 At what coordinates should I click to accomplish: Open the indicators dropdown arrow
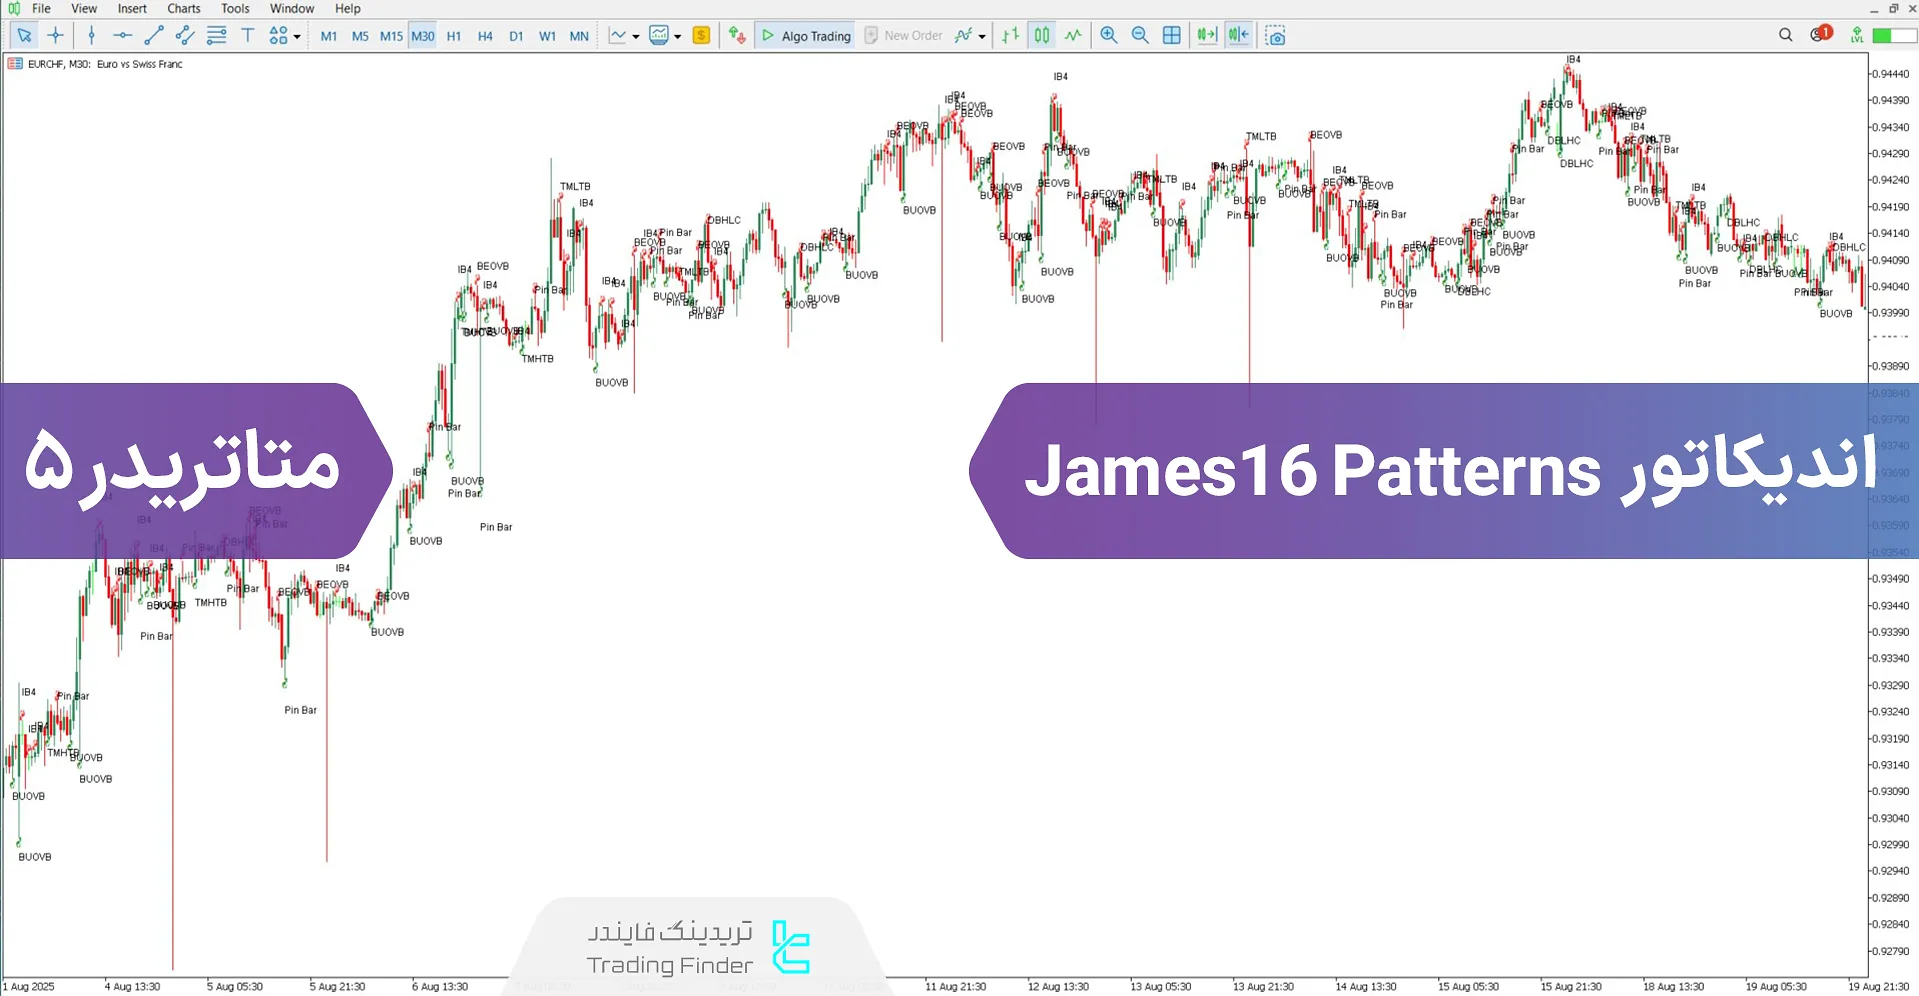tap(678, 35)
